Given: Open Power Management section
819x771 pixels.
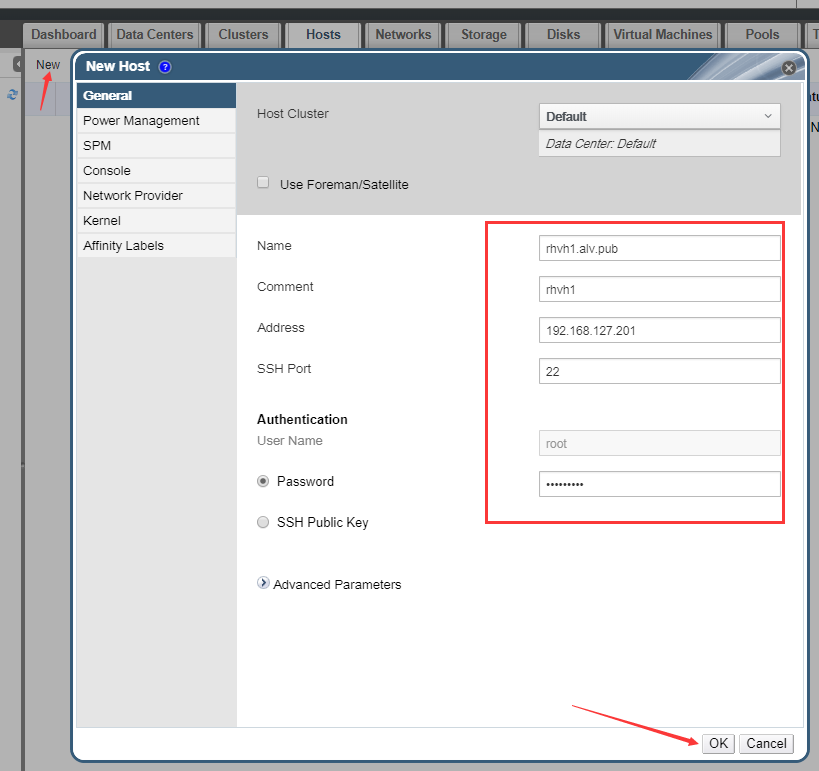Looking at the screenshot, I should pyautogui.click(x=156, y=121).
